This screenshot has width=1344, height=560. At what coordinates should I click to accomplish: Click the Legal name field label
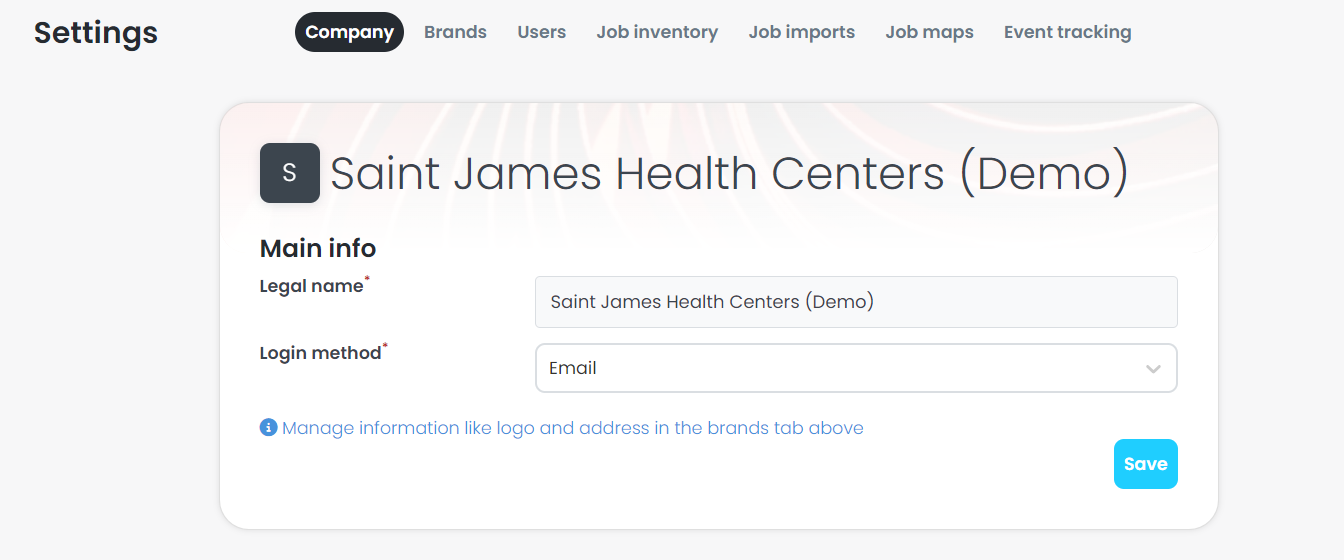311,286
